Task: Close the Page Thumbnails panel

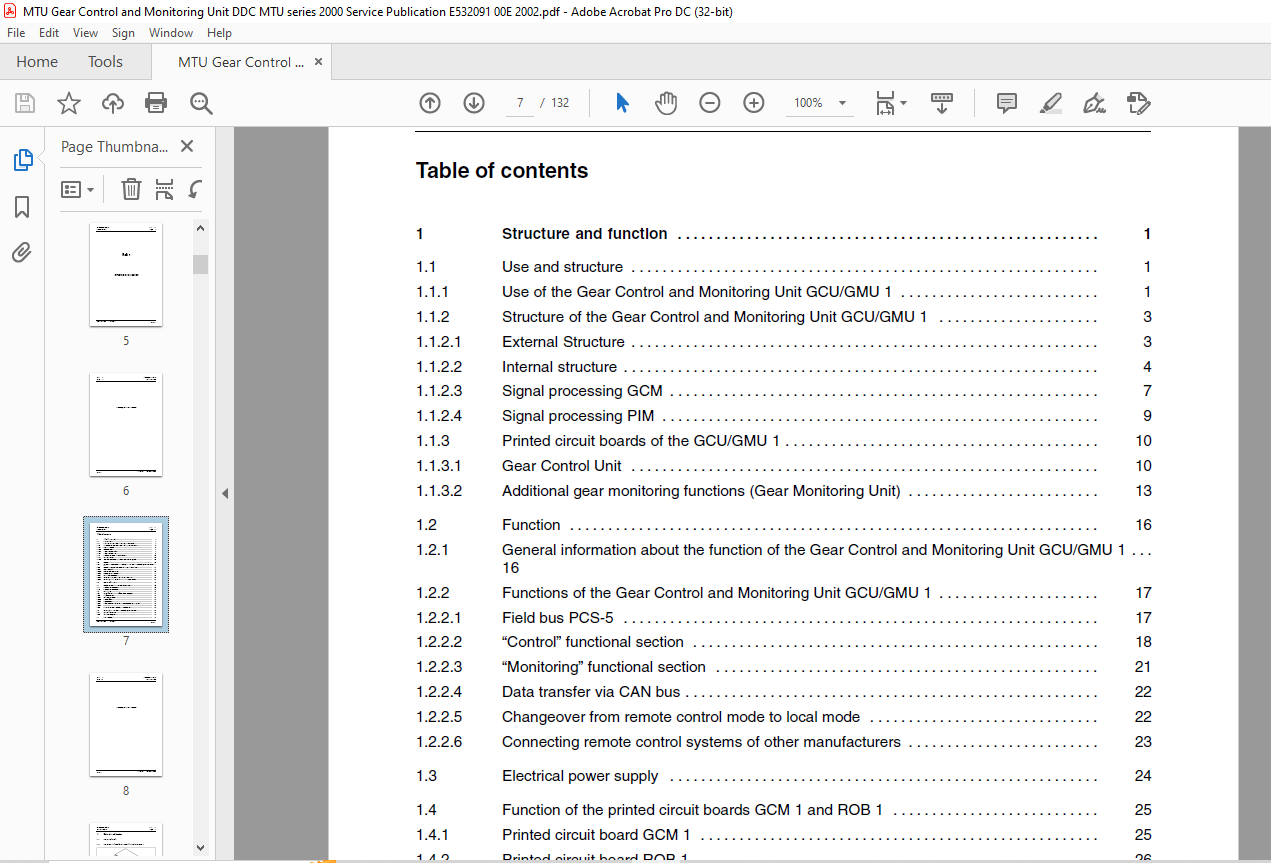Action: tap(186, 146)
